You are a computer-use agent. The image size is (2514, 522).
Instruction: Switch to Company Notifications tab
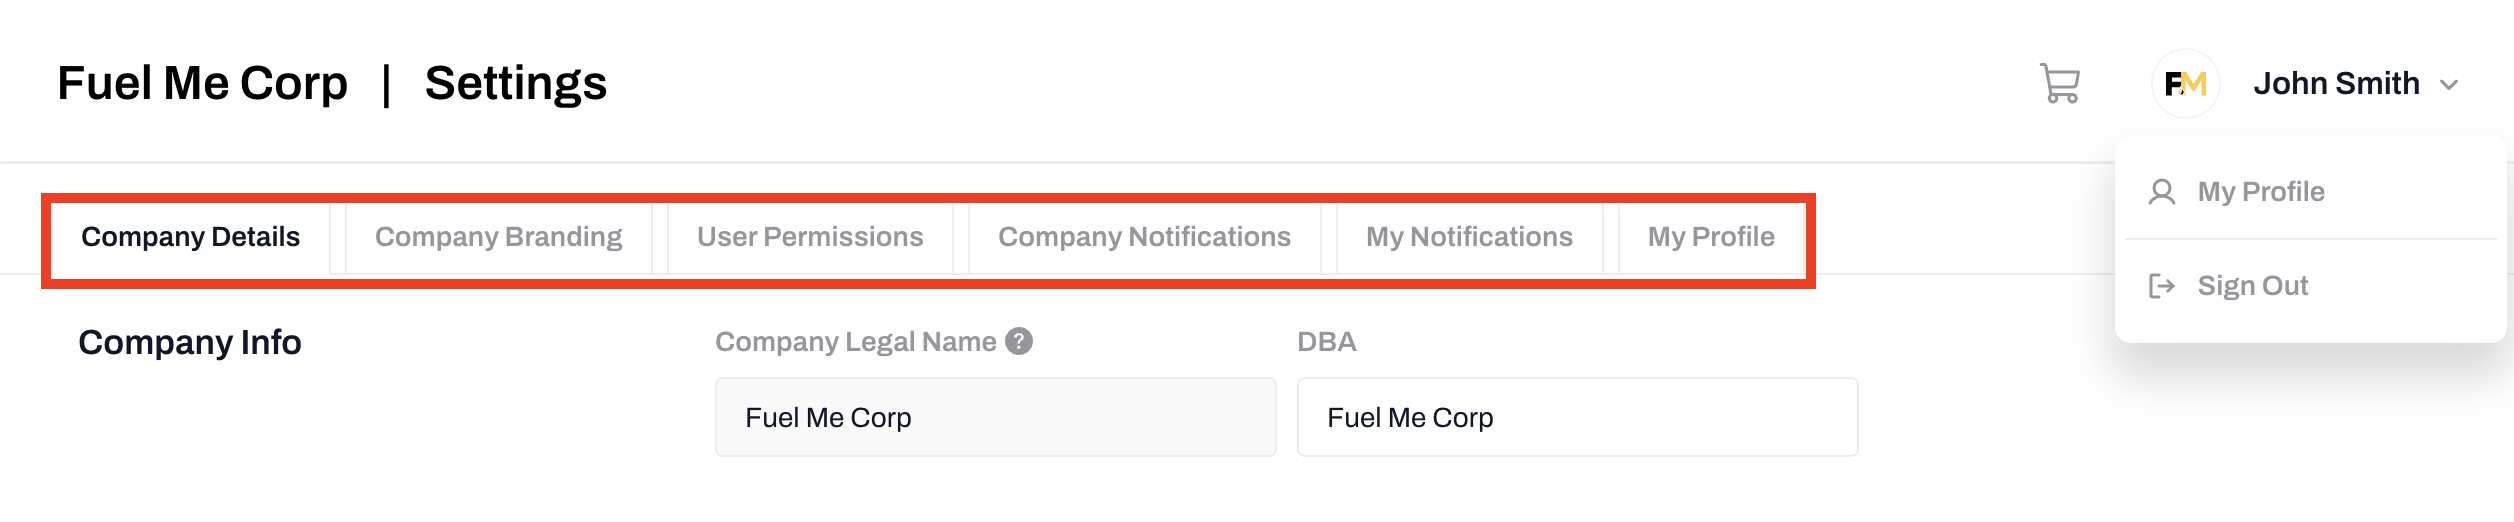[x=1144, y=238]
